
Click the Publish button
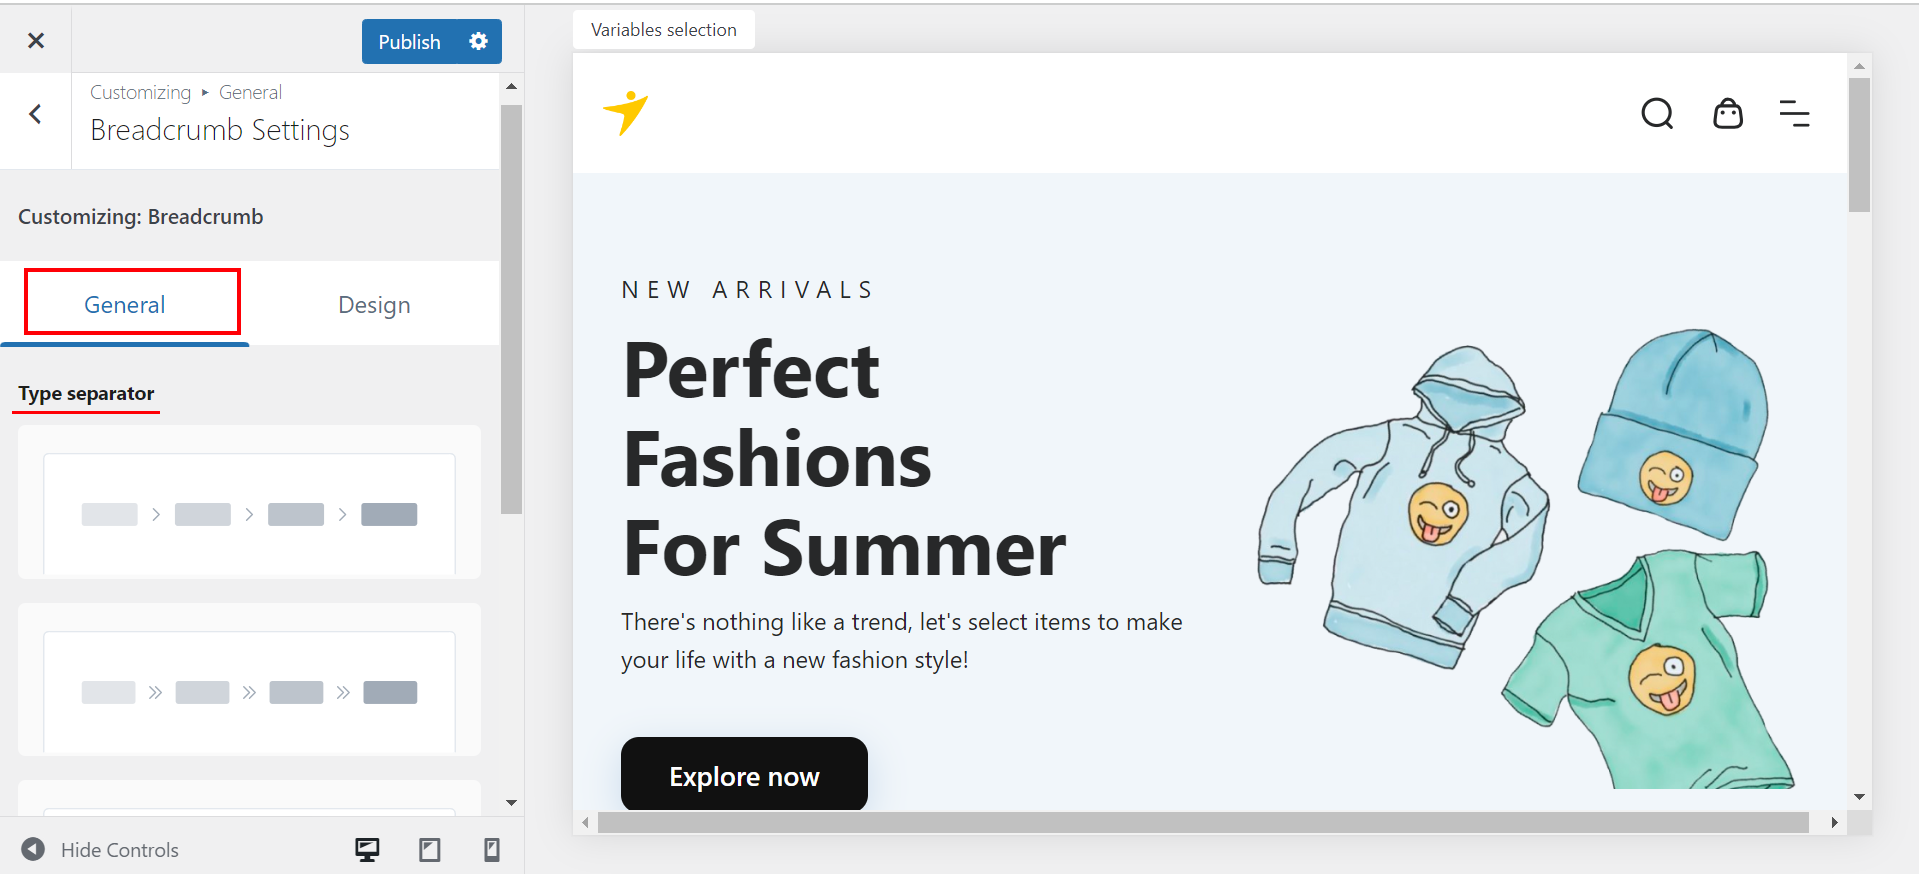coord(409,42)
